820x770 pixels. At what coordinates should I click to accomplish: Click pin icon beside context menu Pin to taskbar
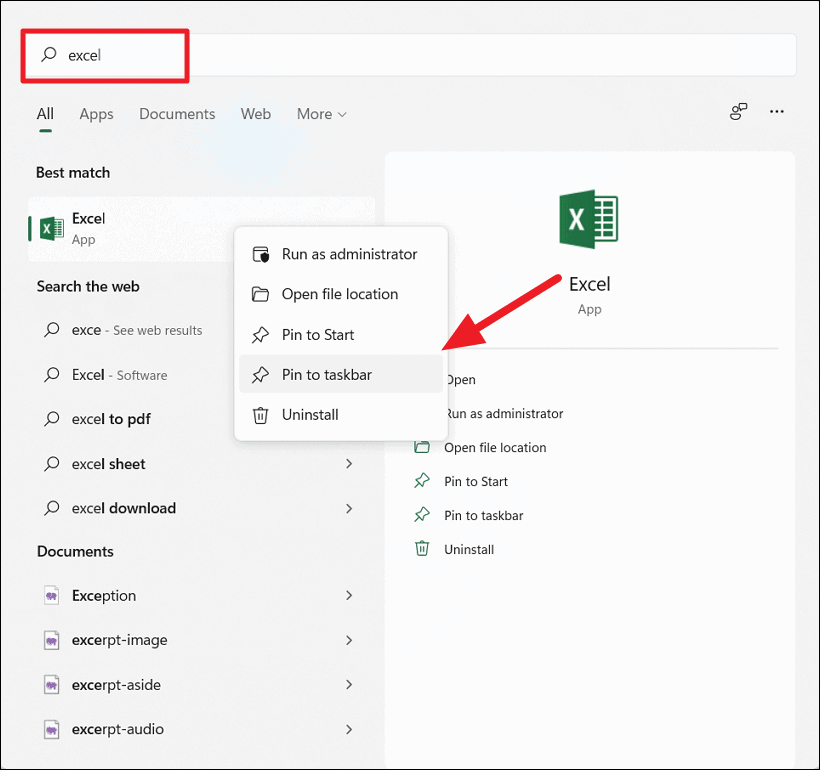pyautogui.click(x=260, y=375)
